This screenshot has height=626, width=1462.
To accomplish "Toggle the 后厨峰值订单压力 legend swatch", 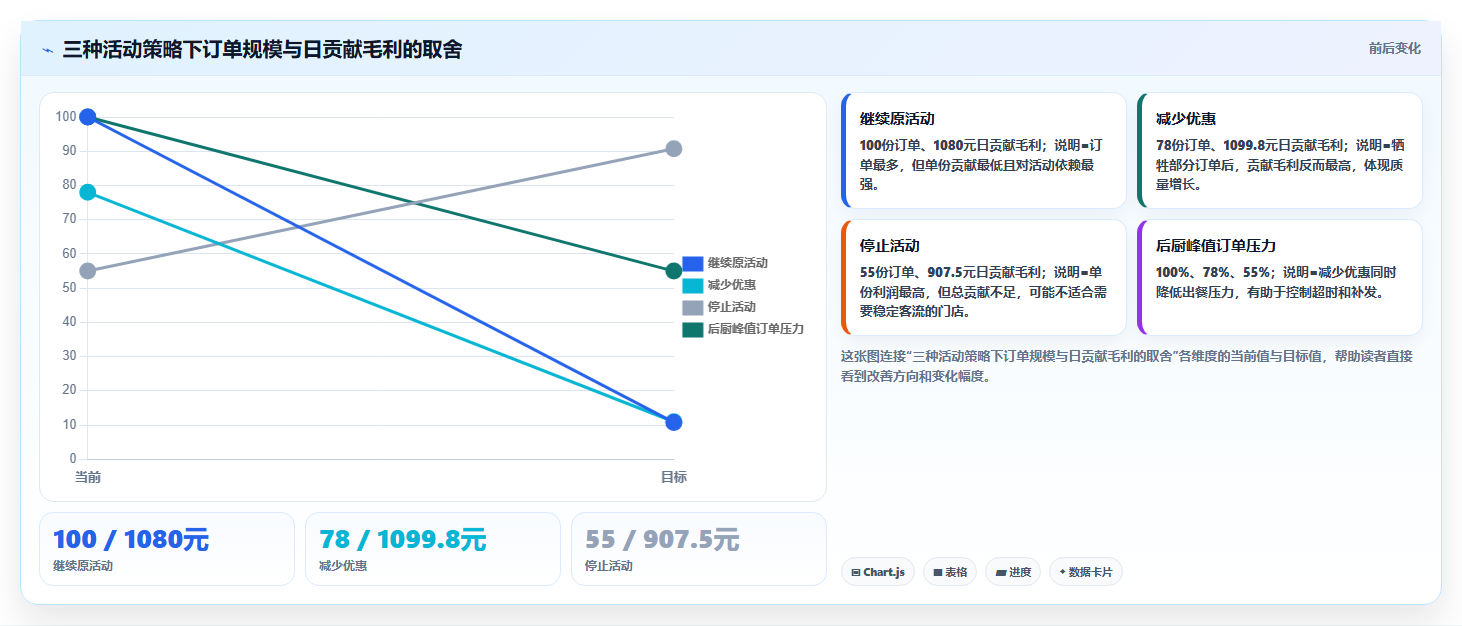I will pos(693,329).
